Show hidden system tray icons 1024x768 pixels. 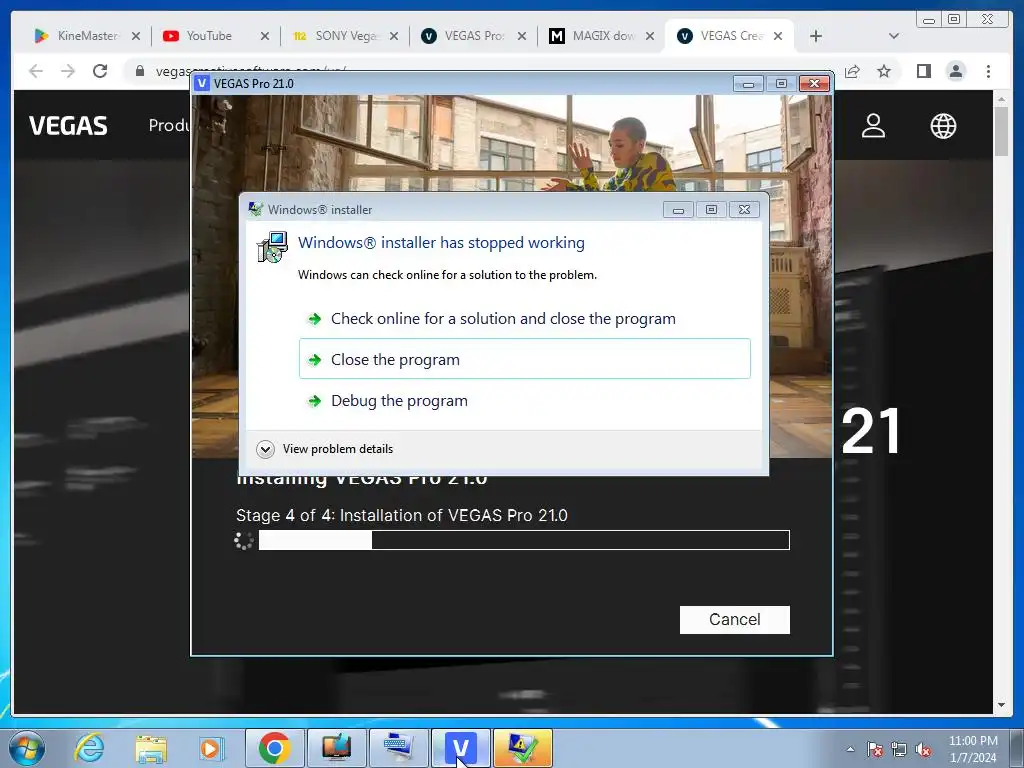850,749
